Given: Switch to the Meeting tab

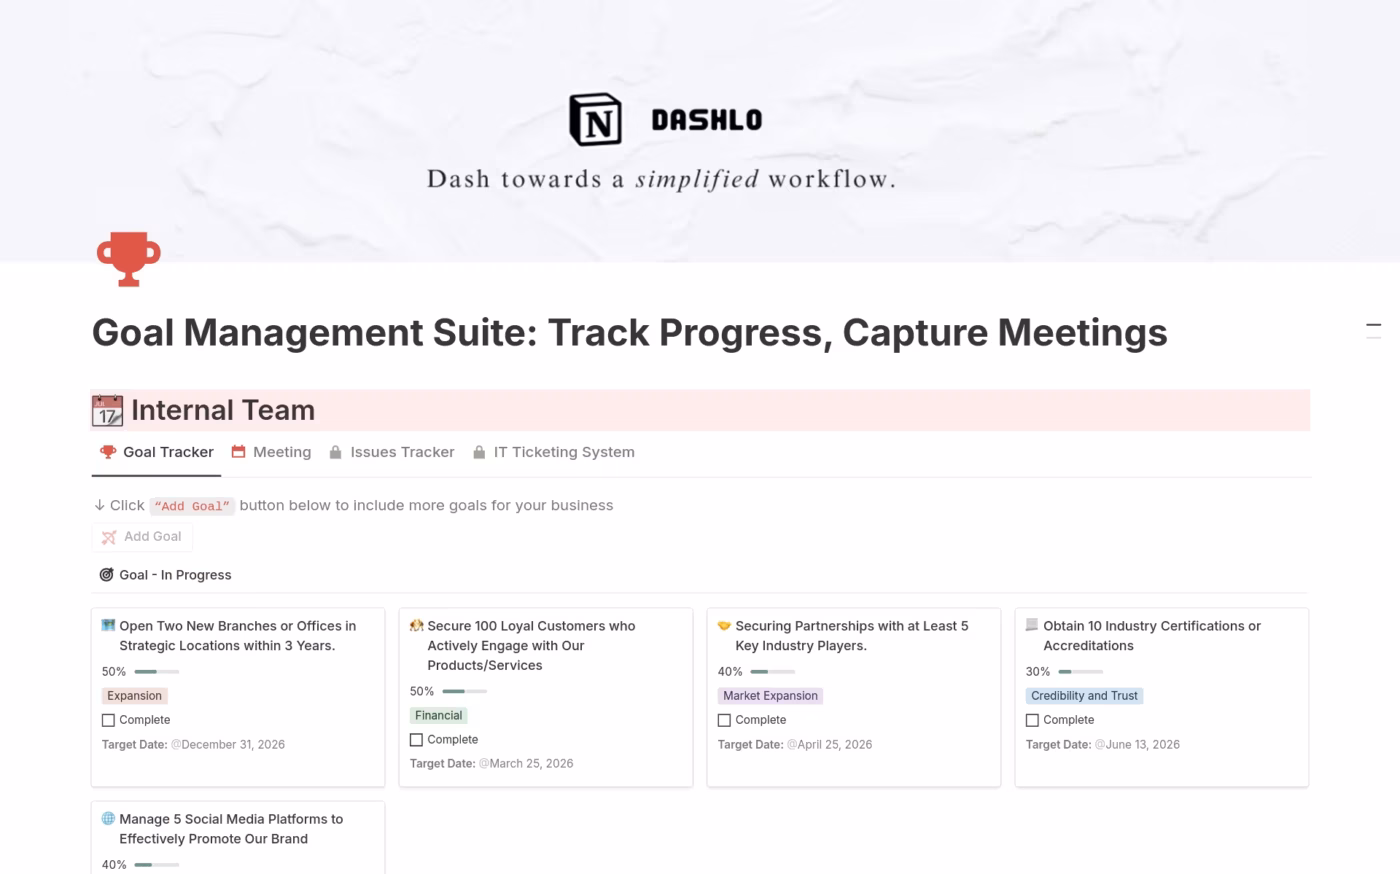Looking at the screenshot, I should pos(271,452).
